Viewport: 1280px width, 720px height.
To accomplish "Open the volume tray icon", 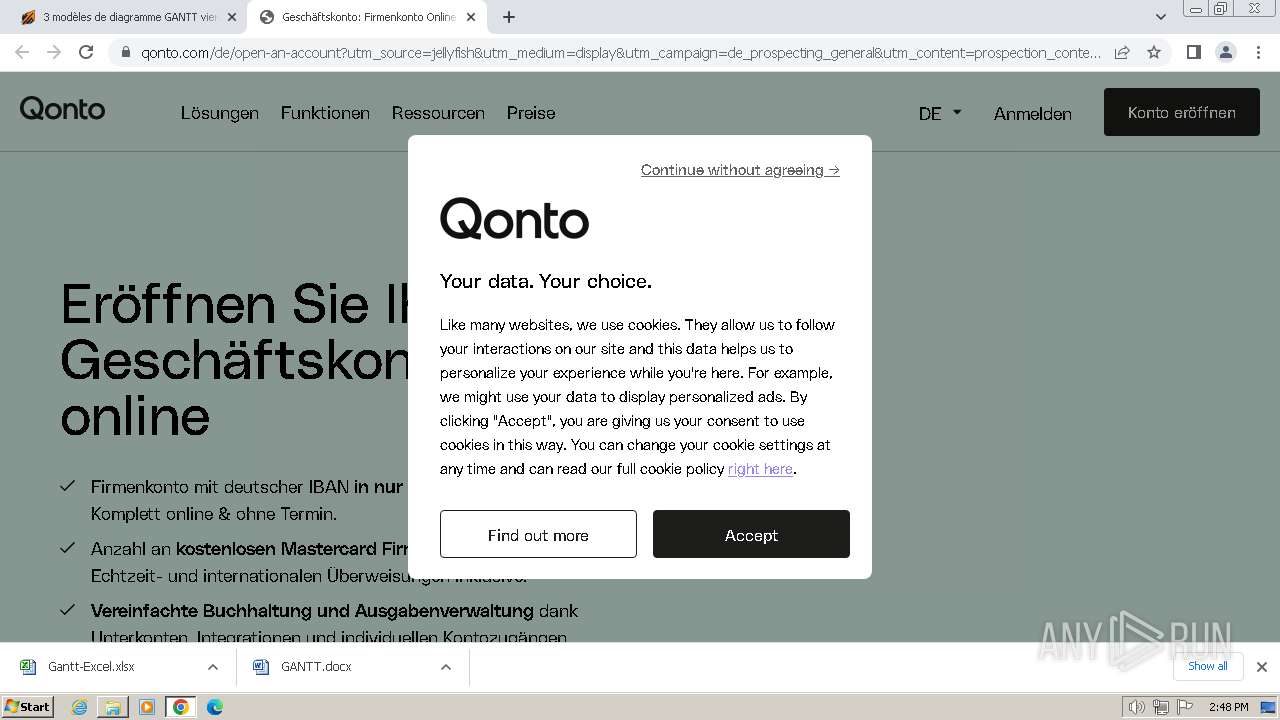I will [x=1137, y=707].
